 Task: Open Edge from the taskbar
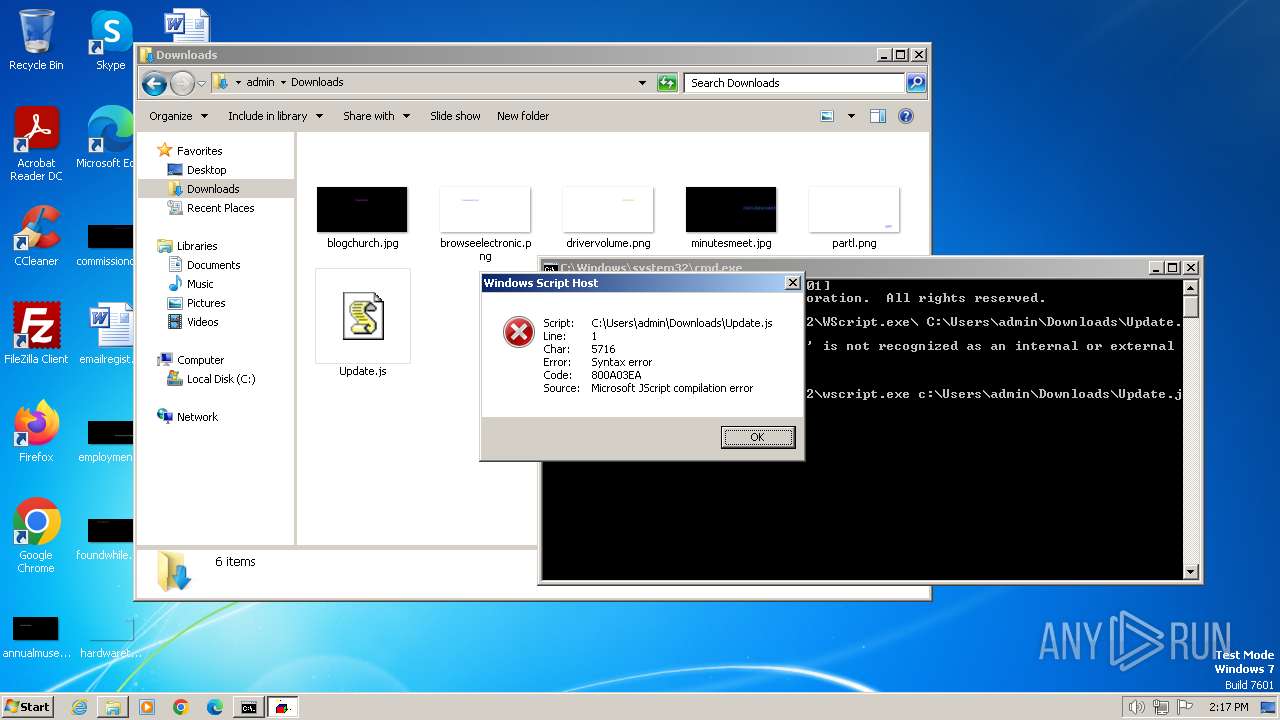[215, 707]
